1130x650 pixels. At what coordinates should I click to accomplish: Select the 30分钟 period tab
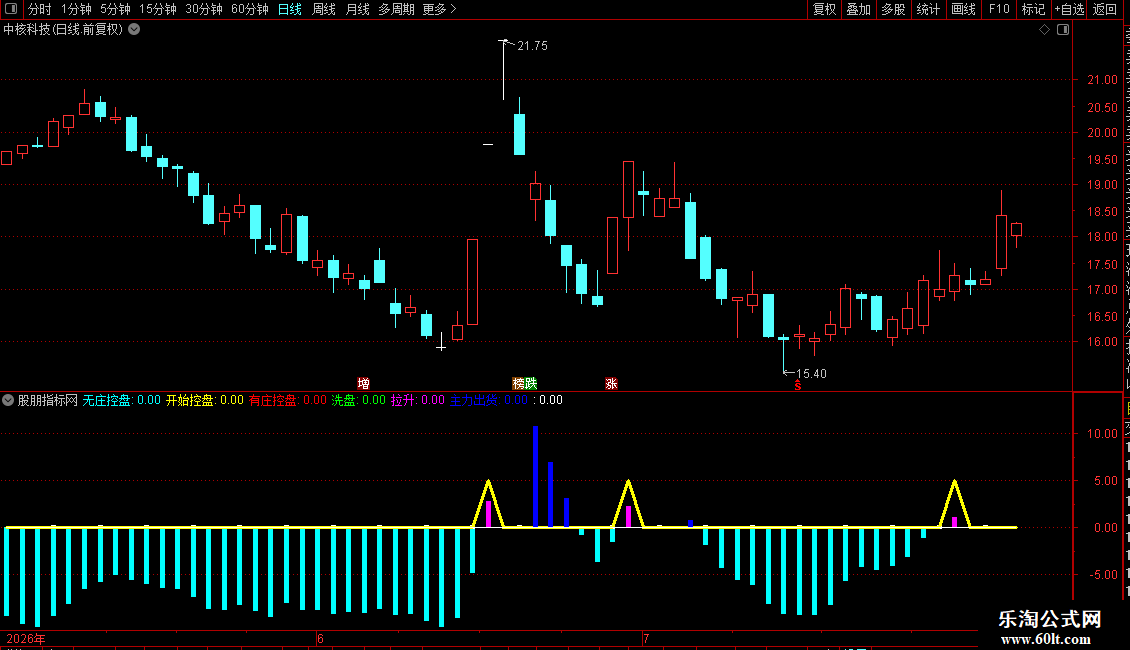click(204, 9)
